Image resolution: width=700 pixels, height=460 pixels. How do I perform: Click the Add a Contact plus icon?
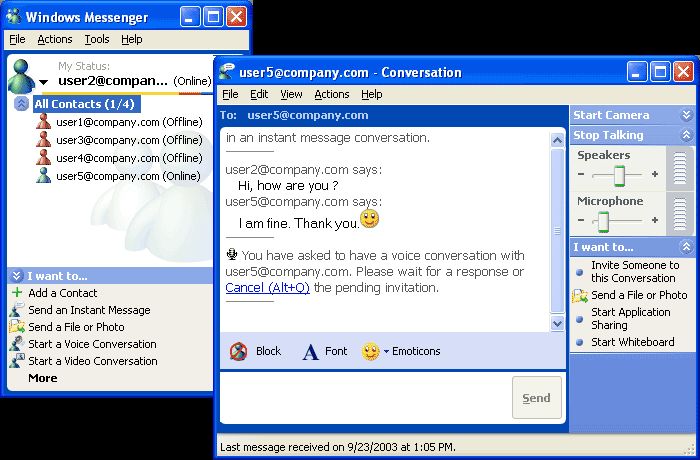(17, 293)
